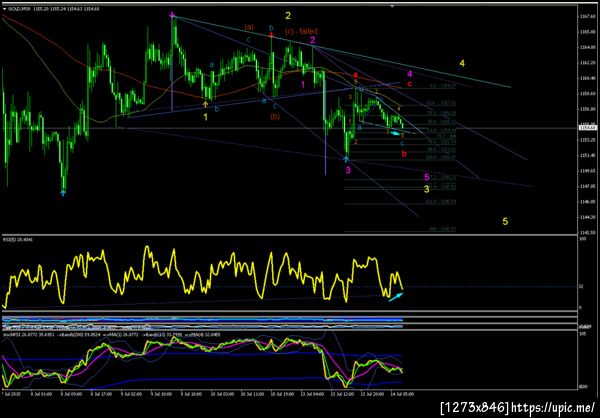
Task: Select the blue up-arrow above magenta '3'
Action: (347, 158)
